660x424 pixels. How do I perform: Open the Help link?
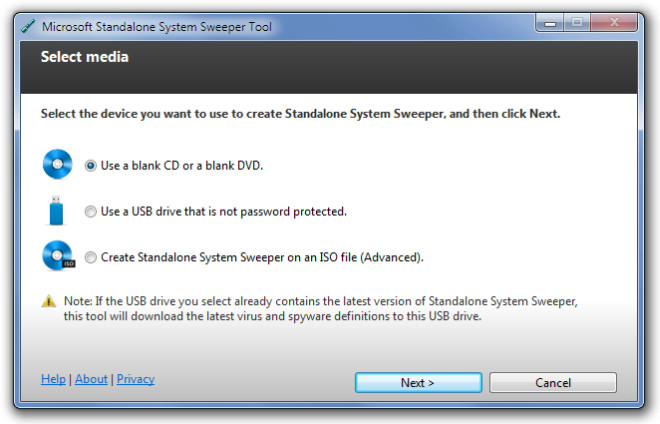point(53,379)
